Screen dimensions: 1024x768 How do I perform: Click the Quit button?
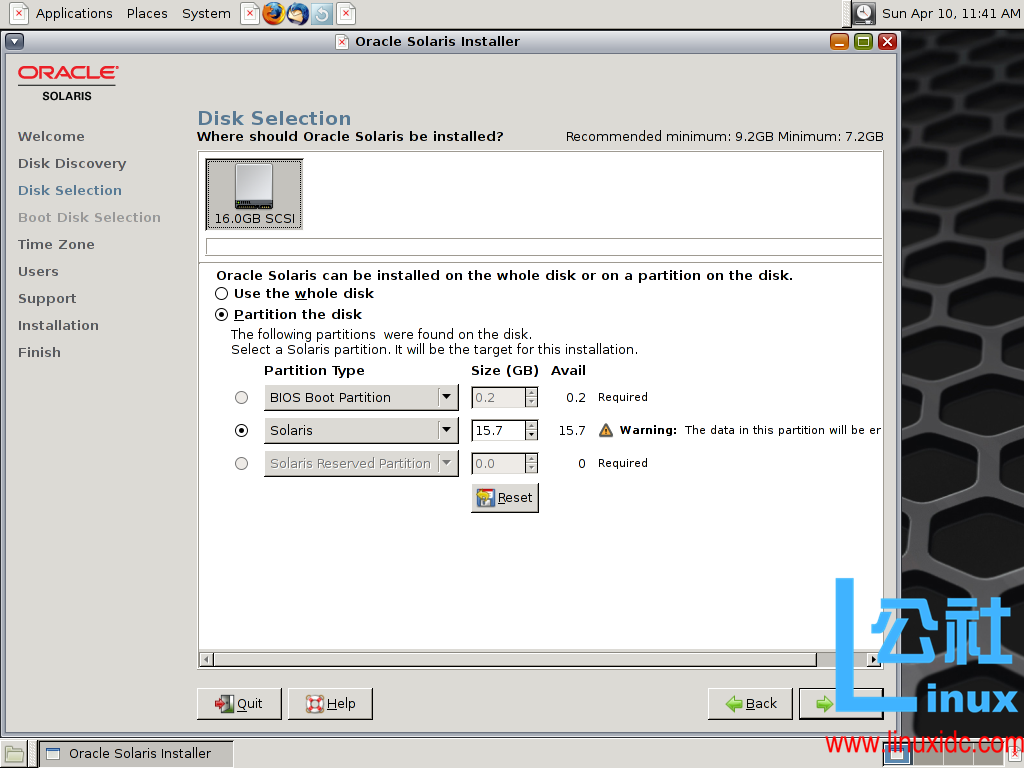click(239, 703)
